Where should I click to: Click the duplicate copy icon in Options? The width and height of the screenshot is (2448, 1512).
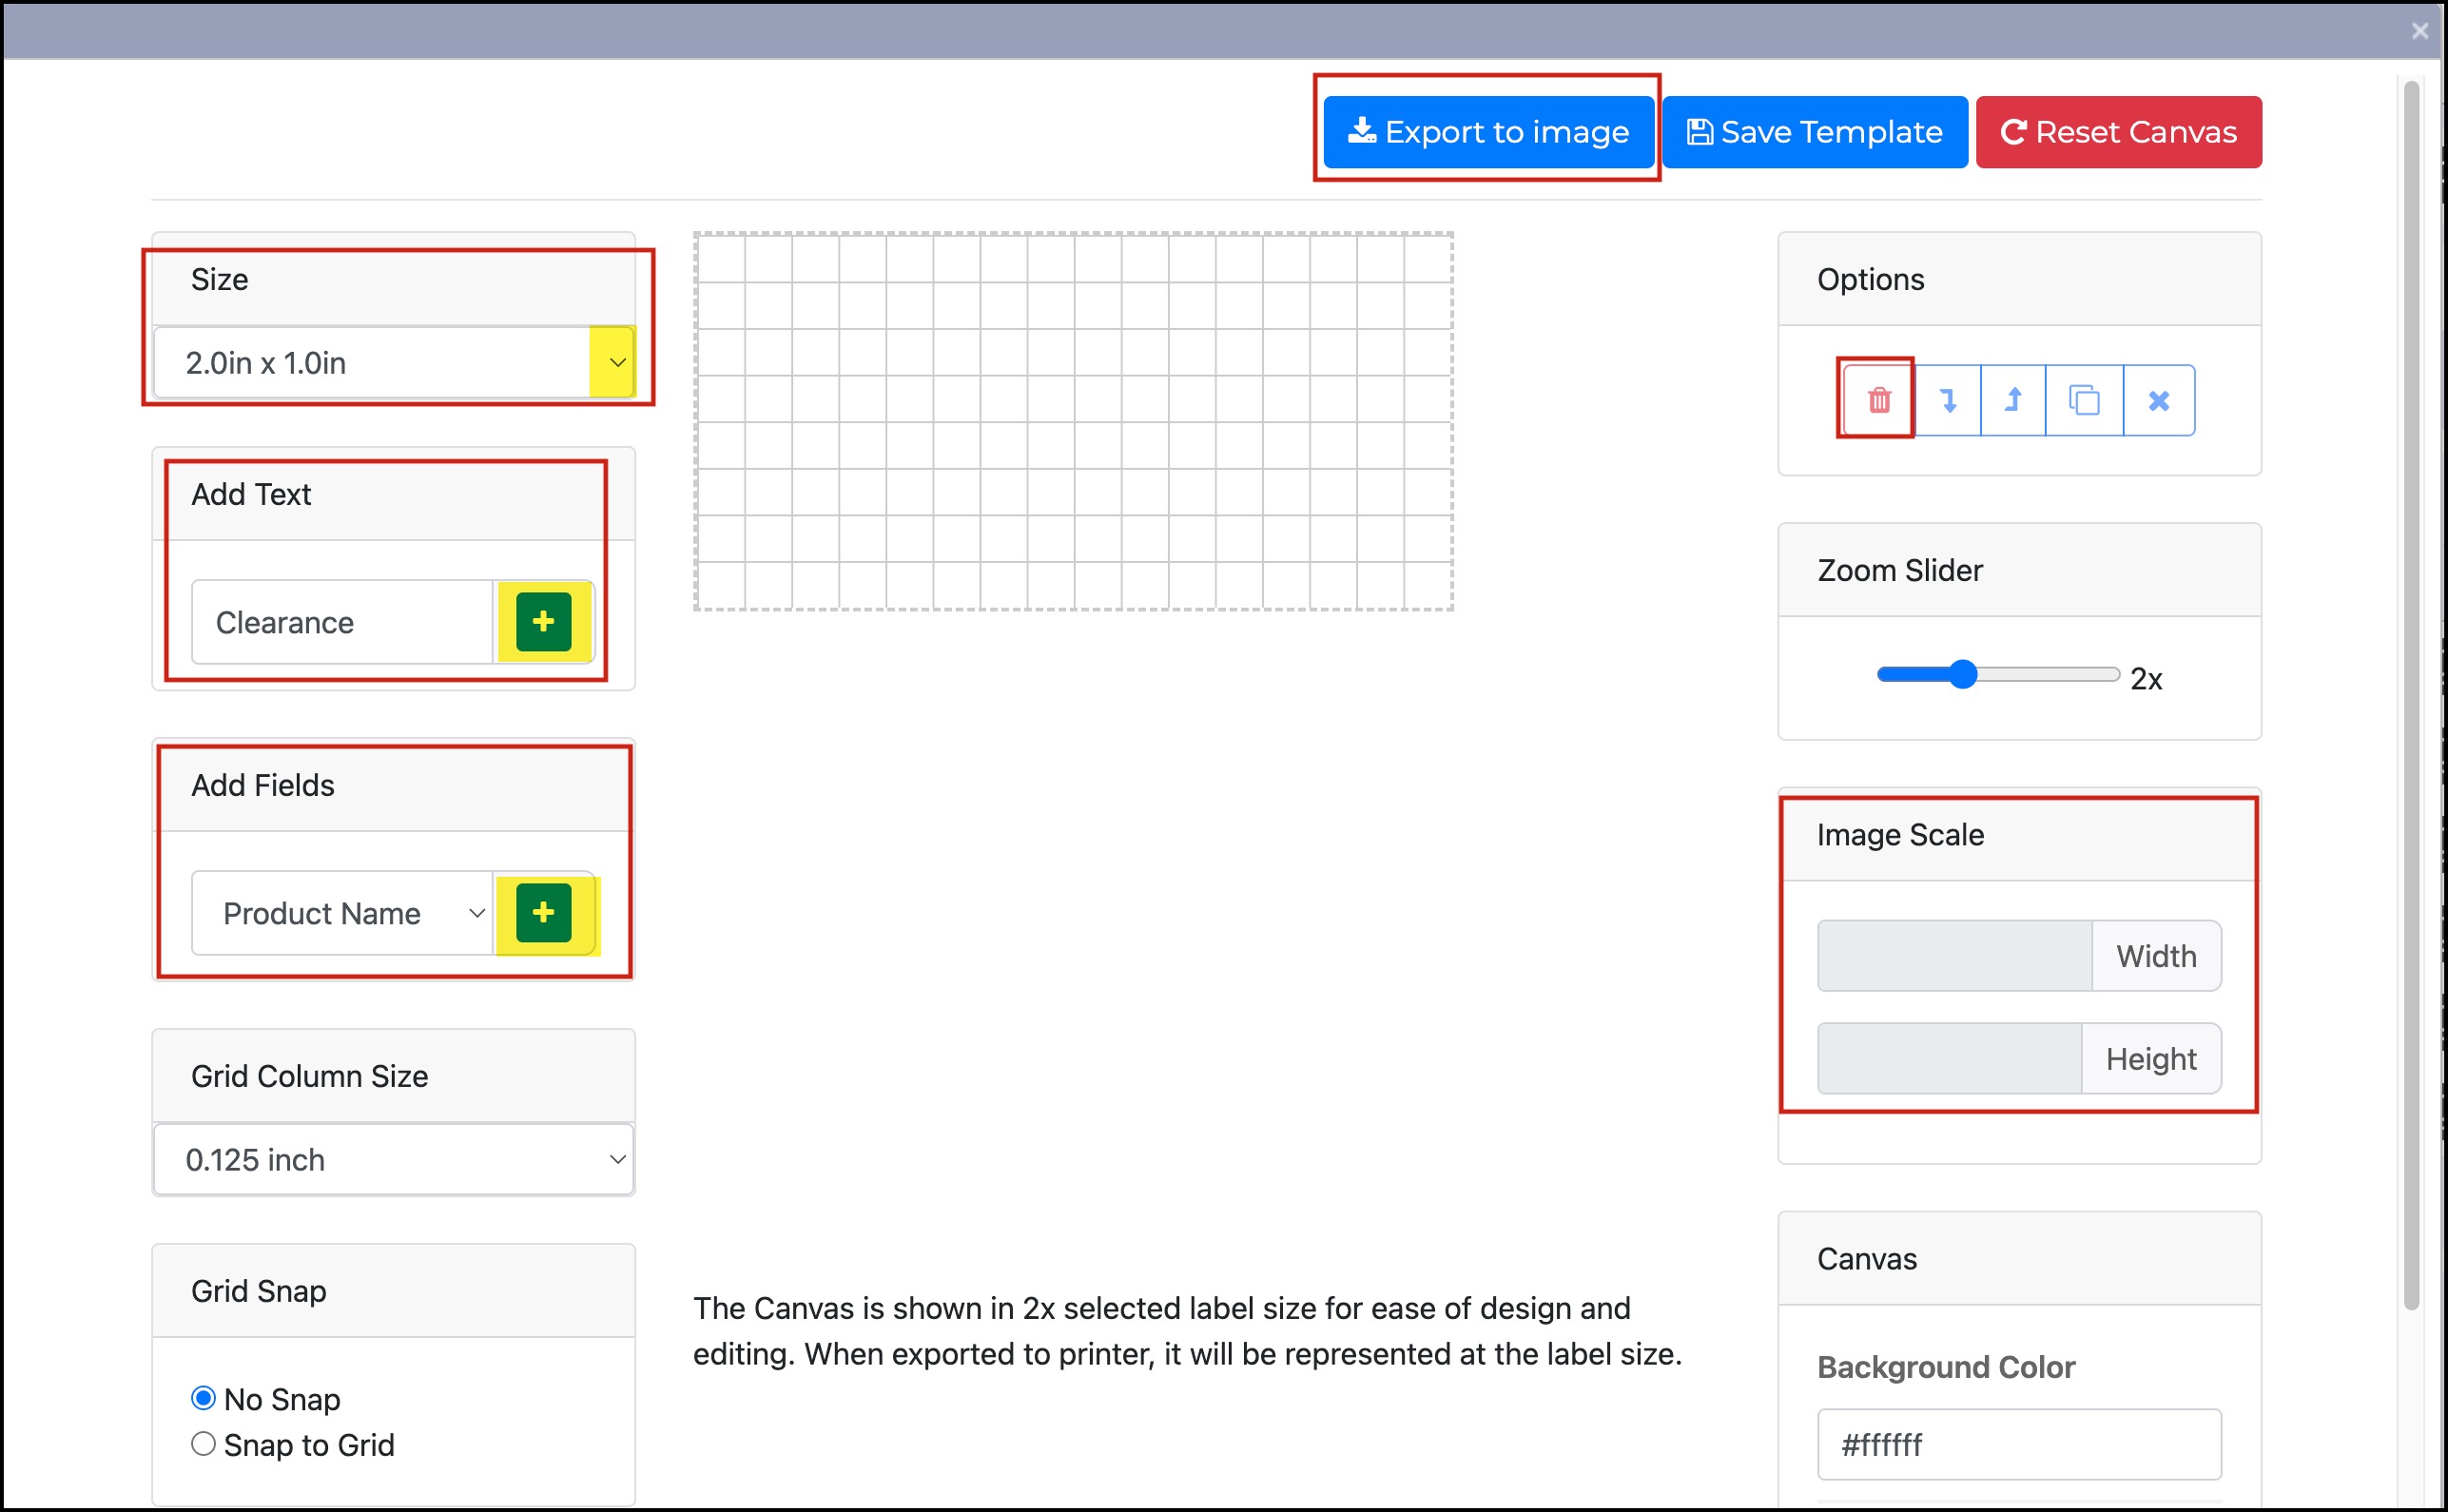point(2084,400)
